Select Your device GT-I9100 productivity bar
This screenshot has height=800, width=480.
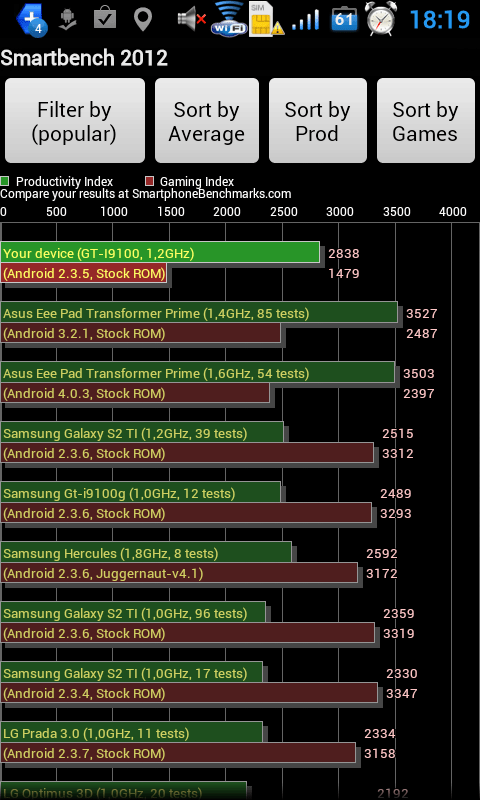[160, 253]
